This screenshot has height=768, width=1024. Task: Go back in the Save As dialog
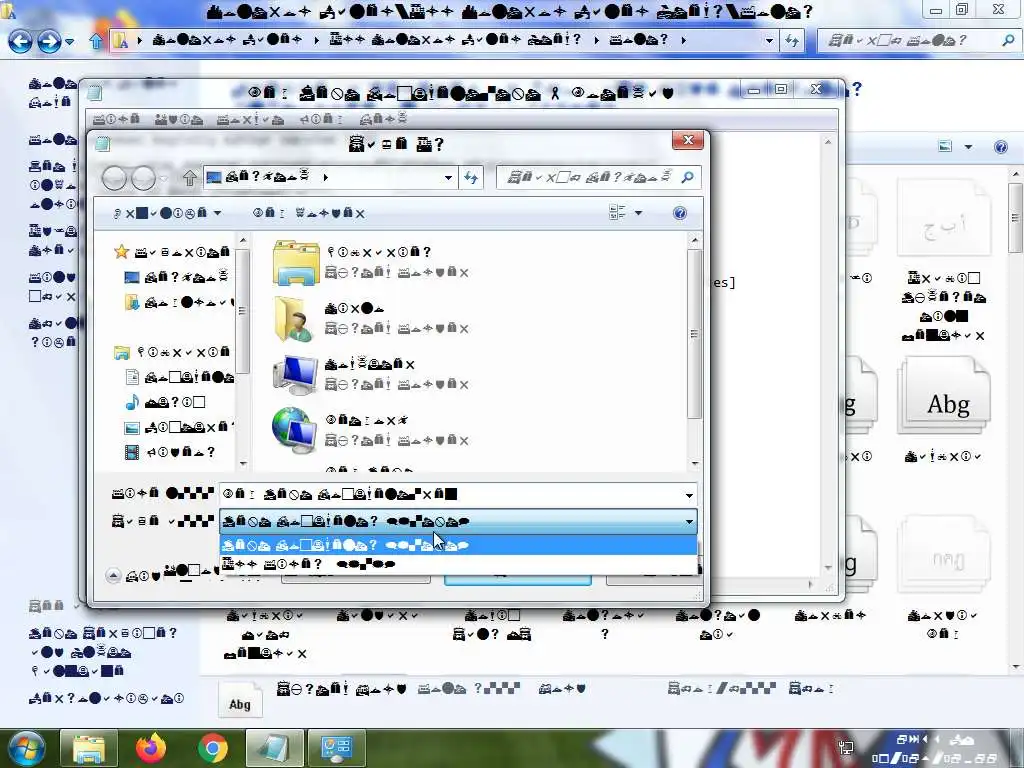point(114,178)
